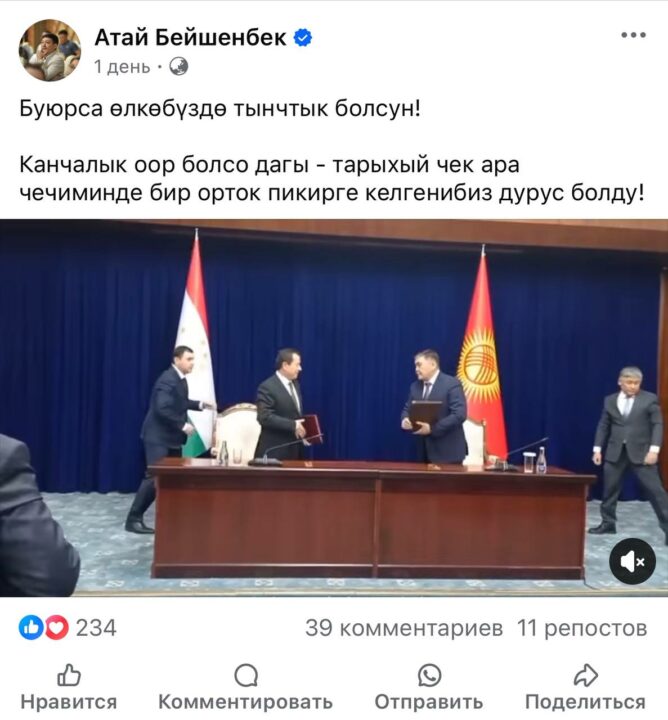This screenshot has height=720, width=668.
Task: Open Атай Бейшенбек profile picture
Action: (50, 50)
